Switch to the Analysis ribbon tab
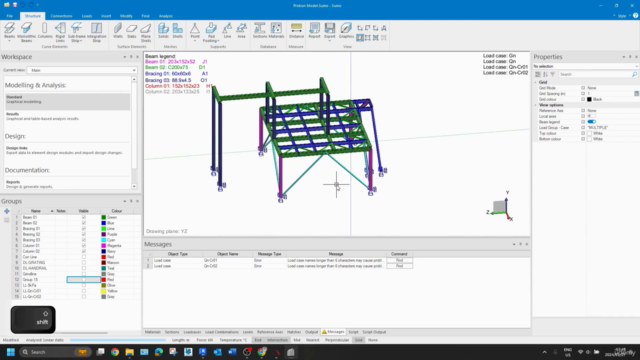This screenshot has height=360, width=640. 165,16
